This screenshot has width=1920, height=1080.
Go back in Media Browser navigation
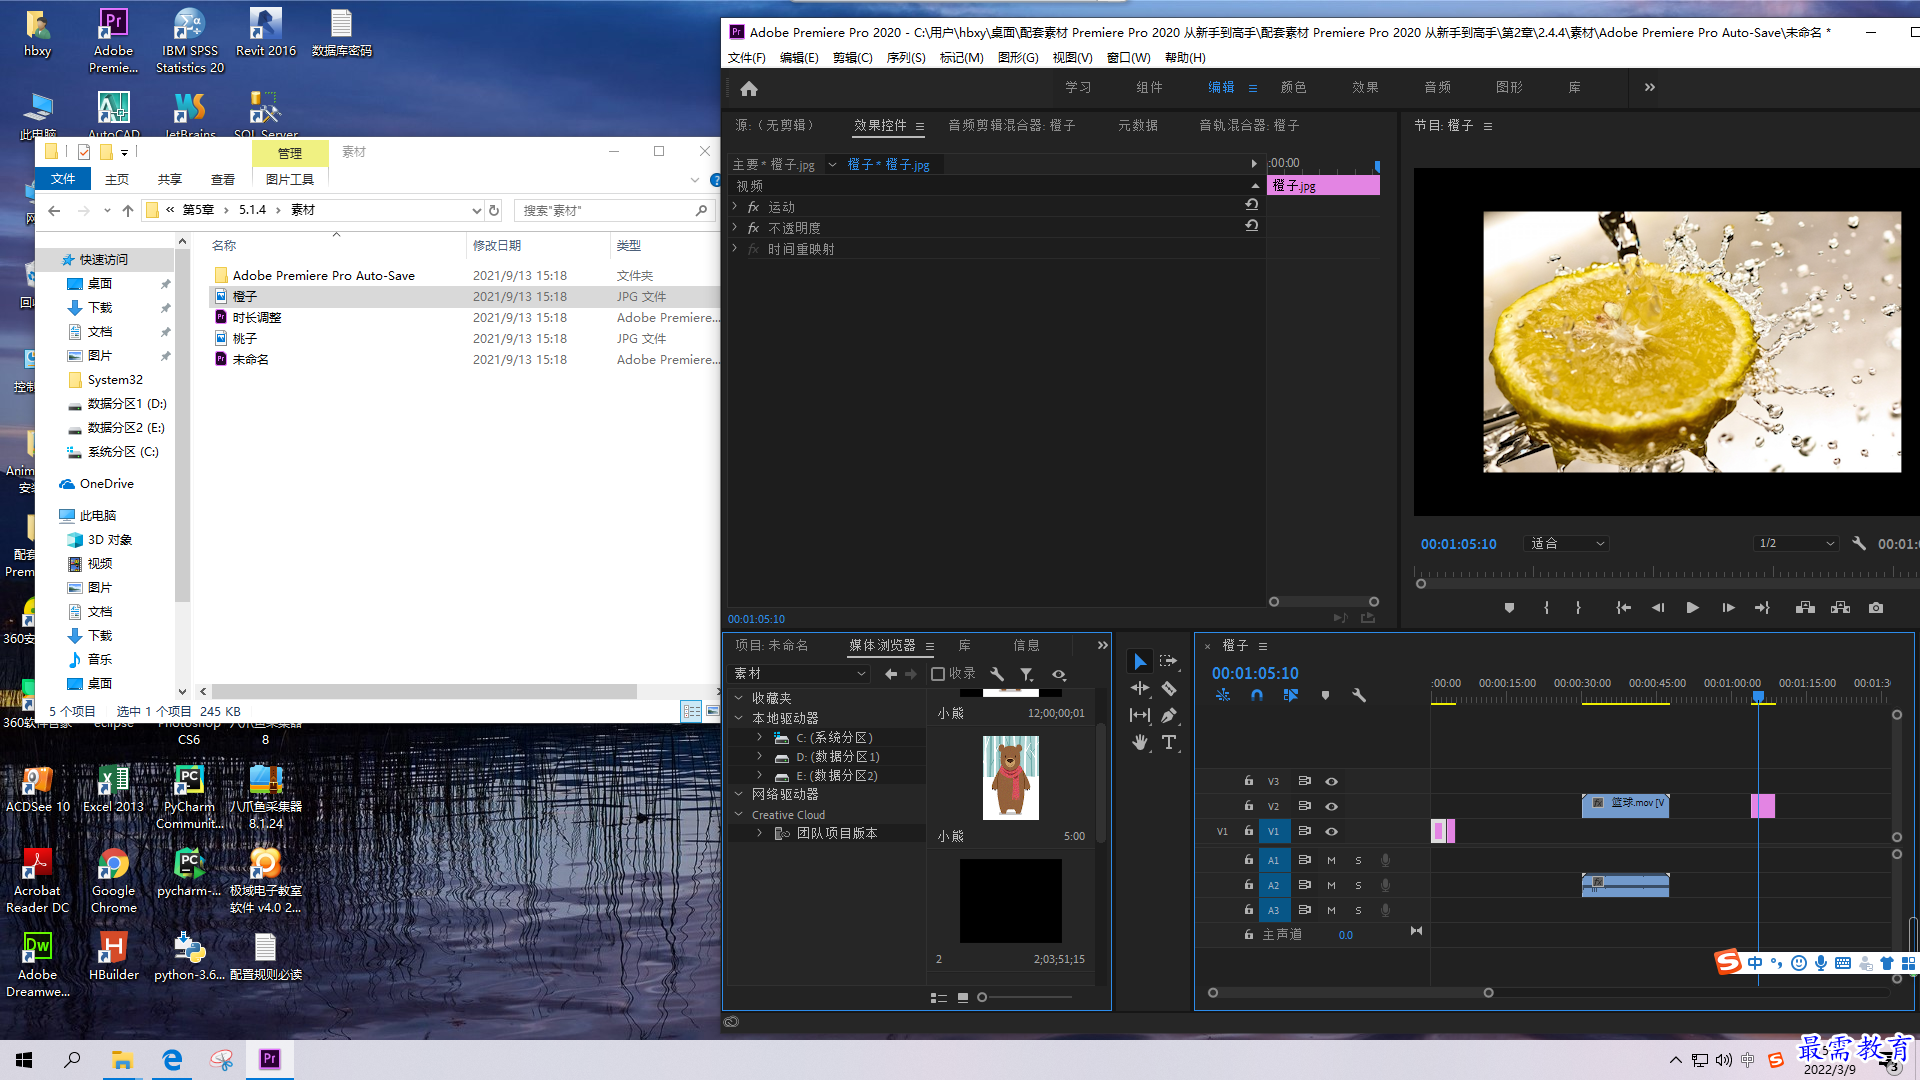click(x=890, y=674)
